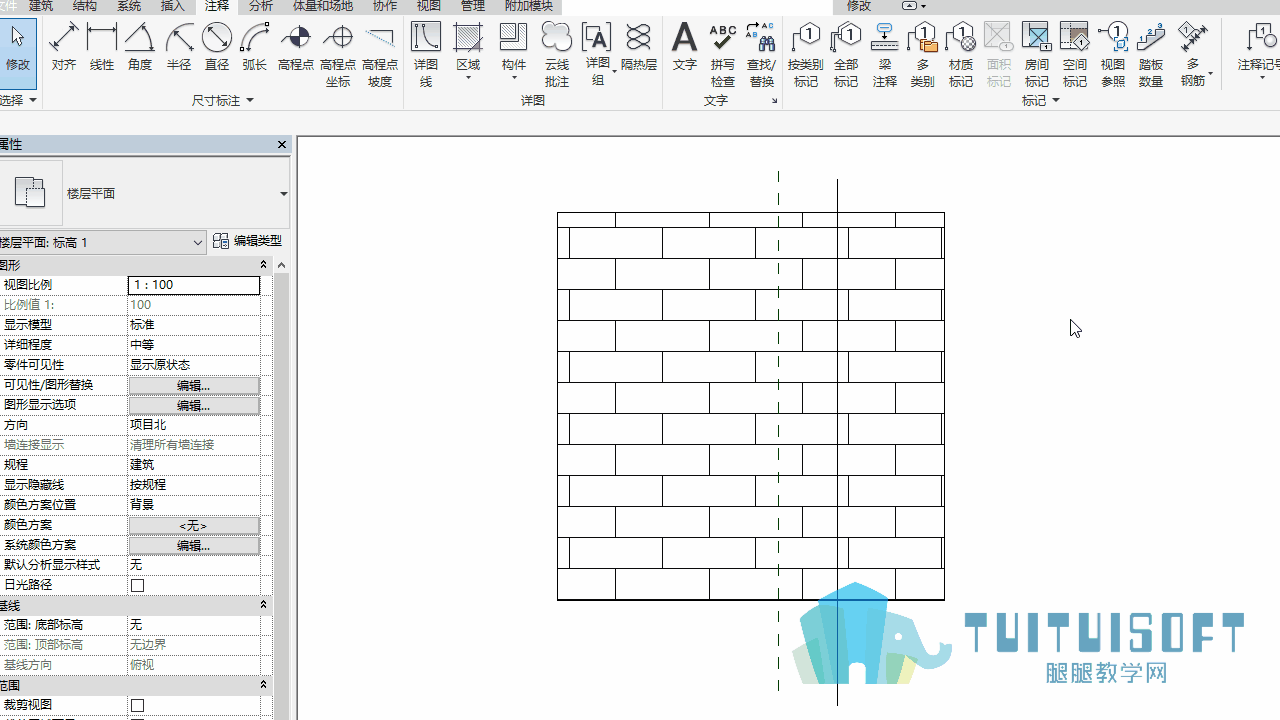Select the 直径 diameter dimension tool
1280x720 pixels.
(x=217, y=48)
